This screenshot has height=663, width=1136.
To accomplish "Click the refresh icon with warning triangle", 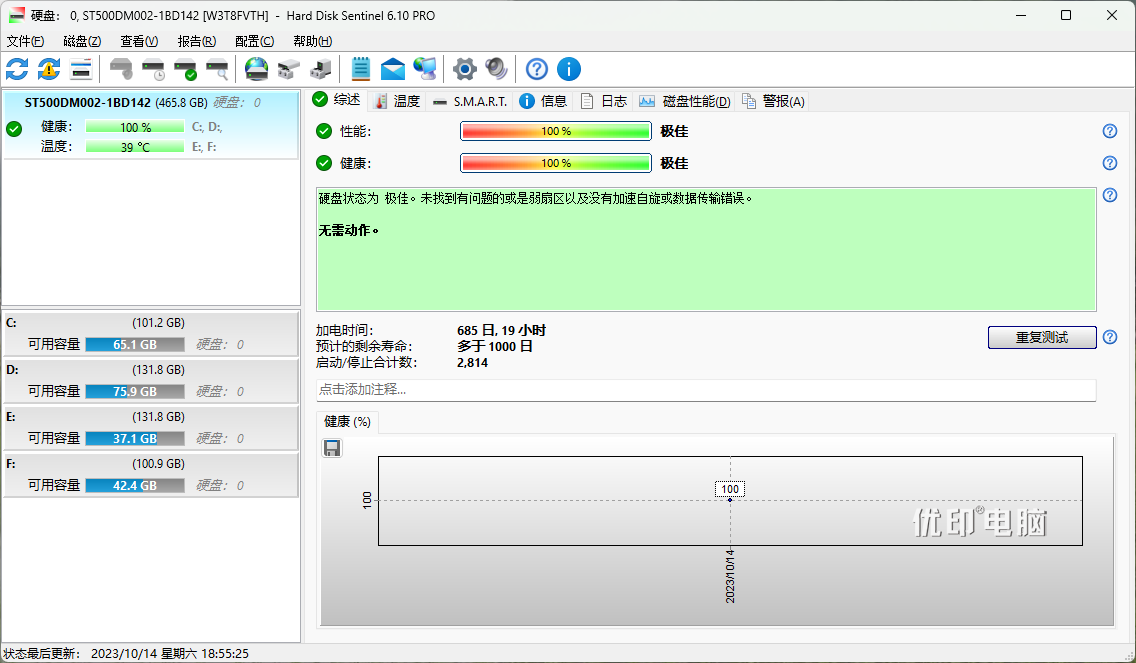I will pos(49,70).
